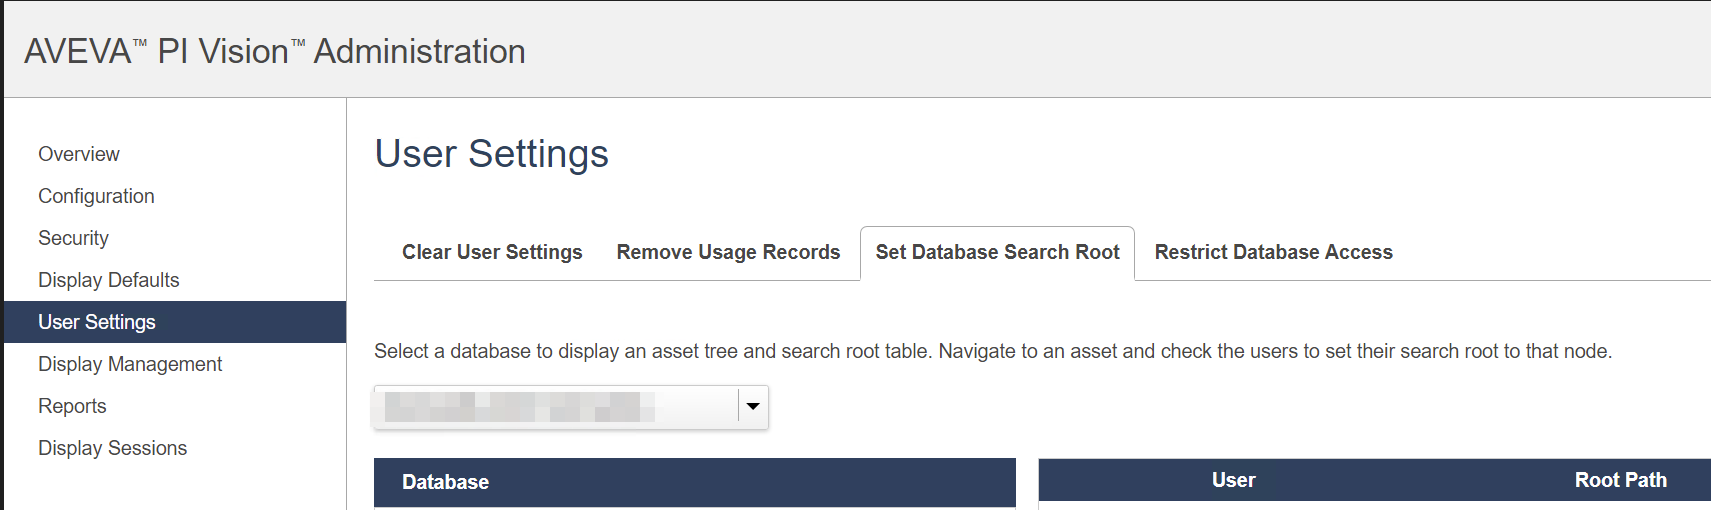
Task: Select User Settings in the sidebar
Action: 97,322
